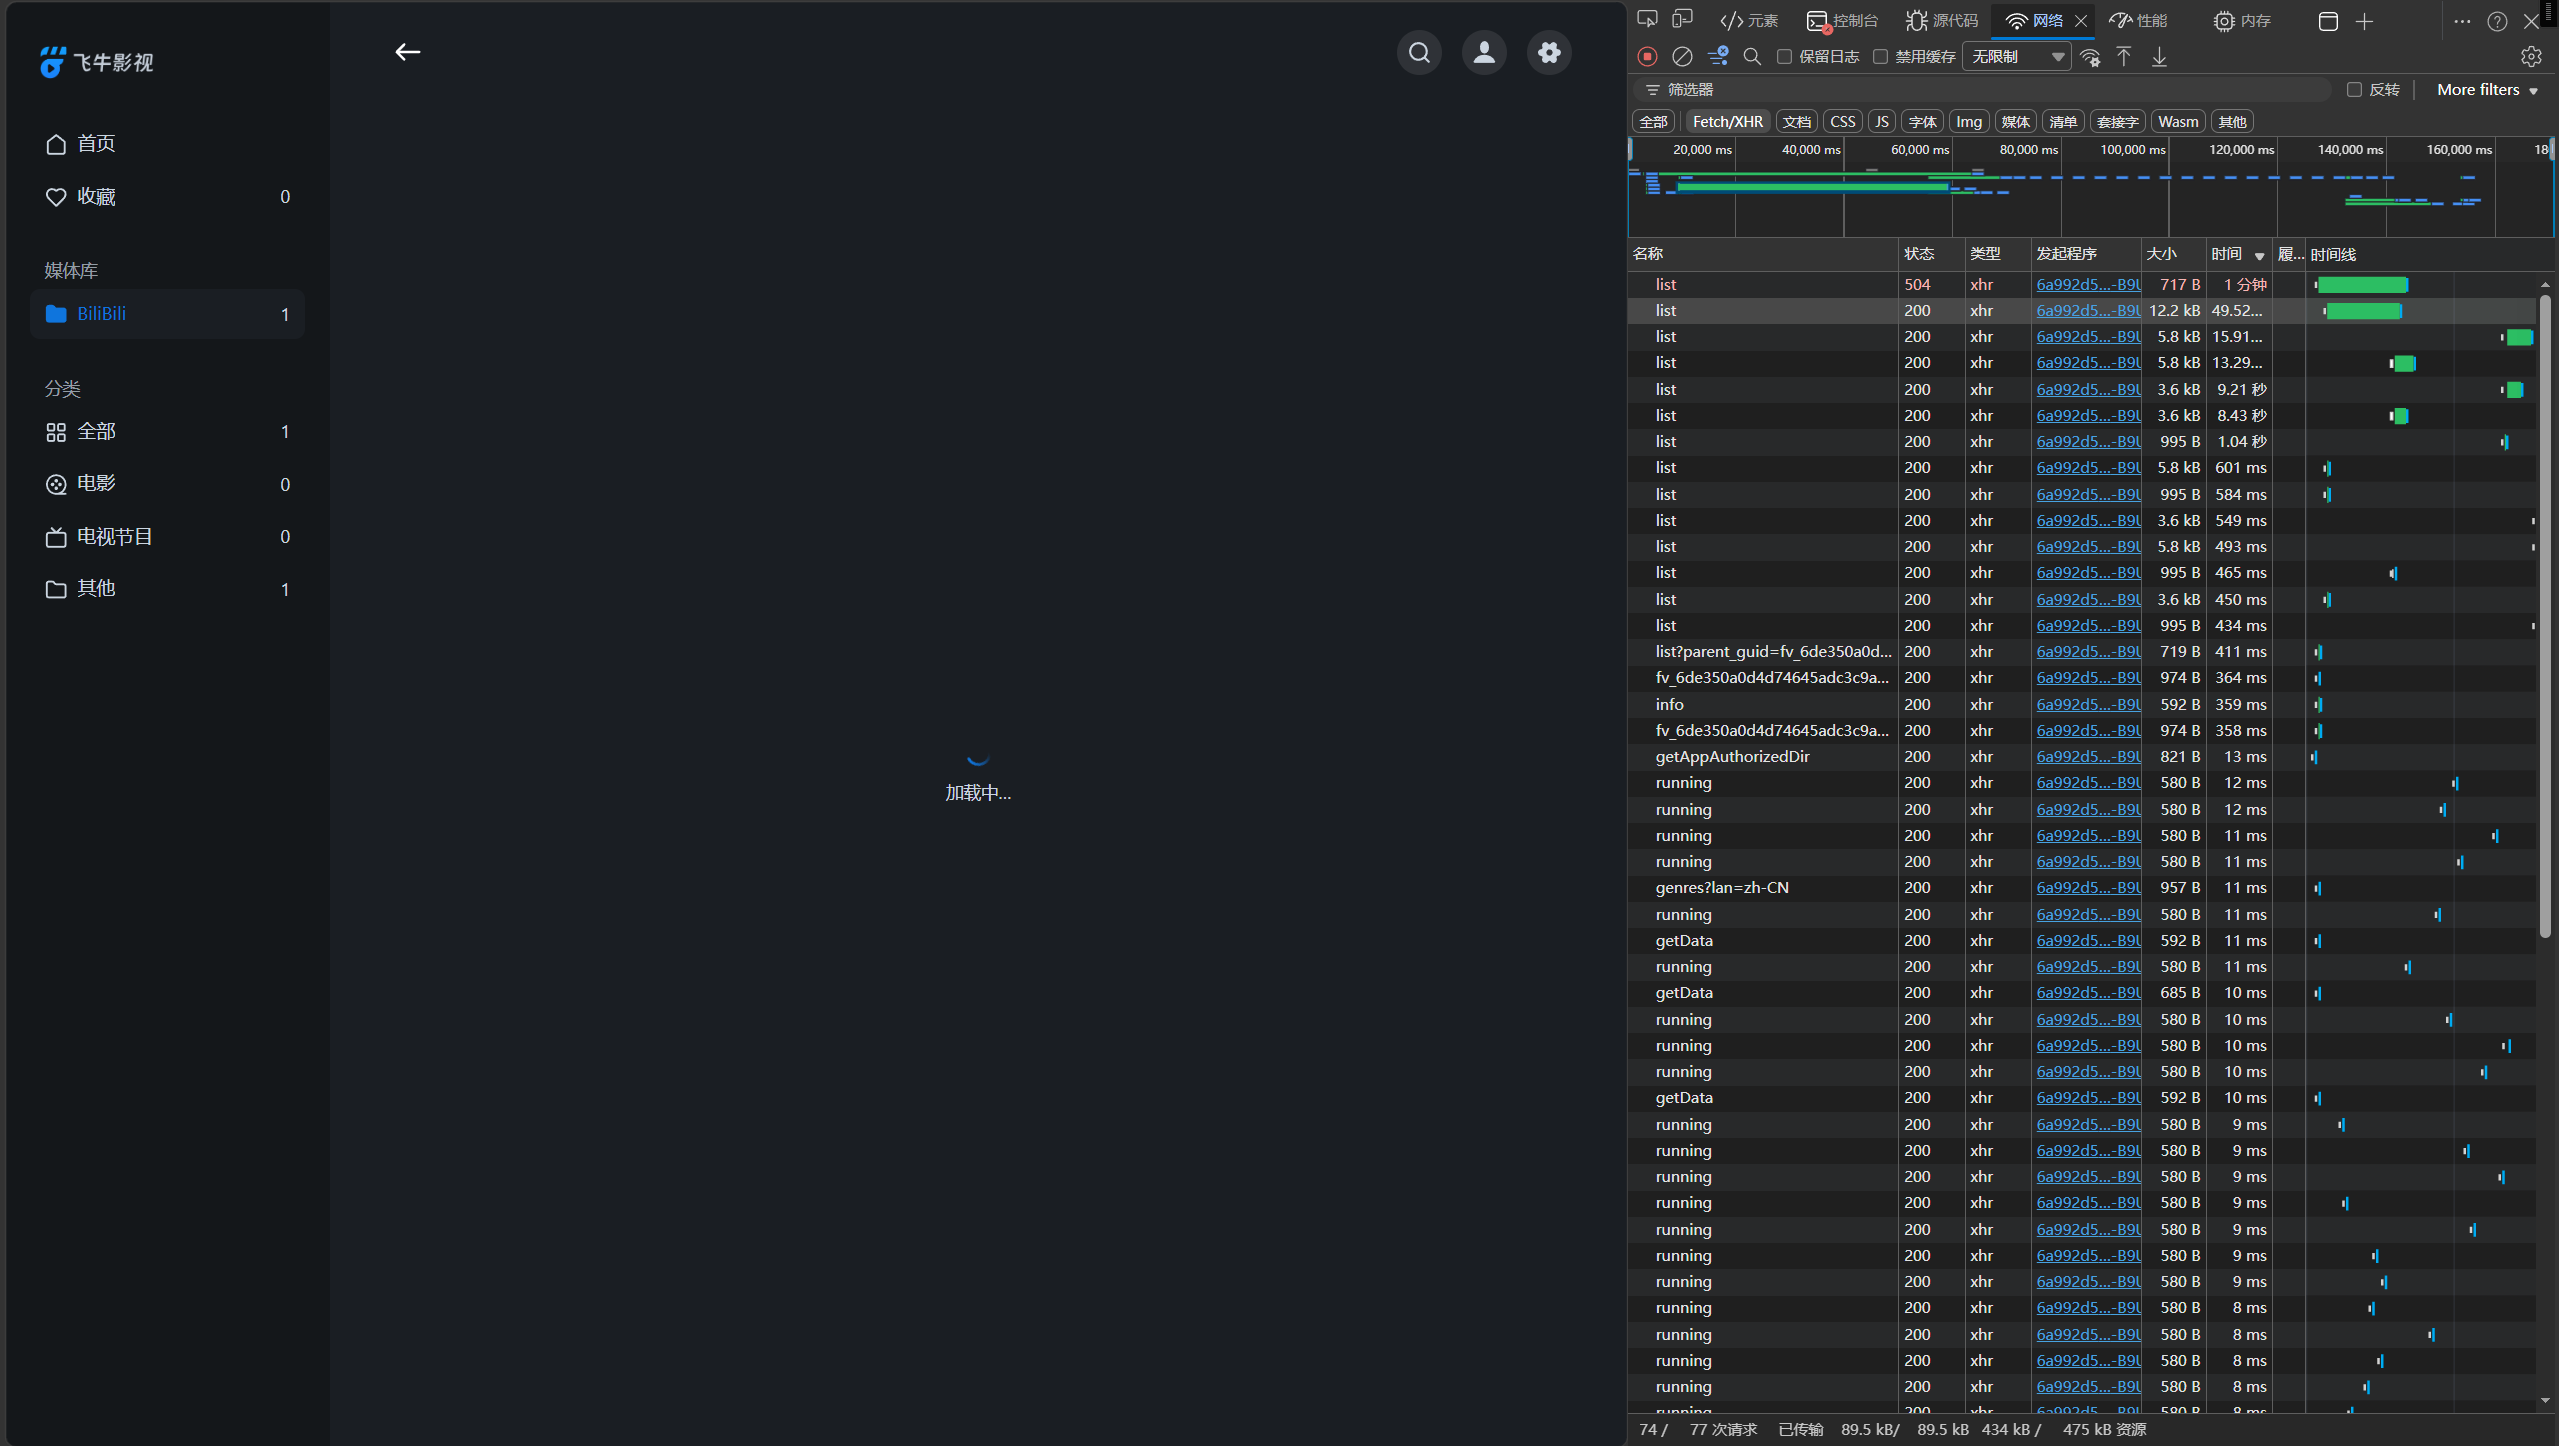
Task: Expand the More filters dropdown
Action: [2487, 90]
